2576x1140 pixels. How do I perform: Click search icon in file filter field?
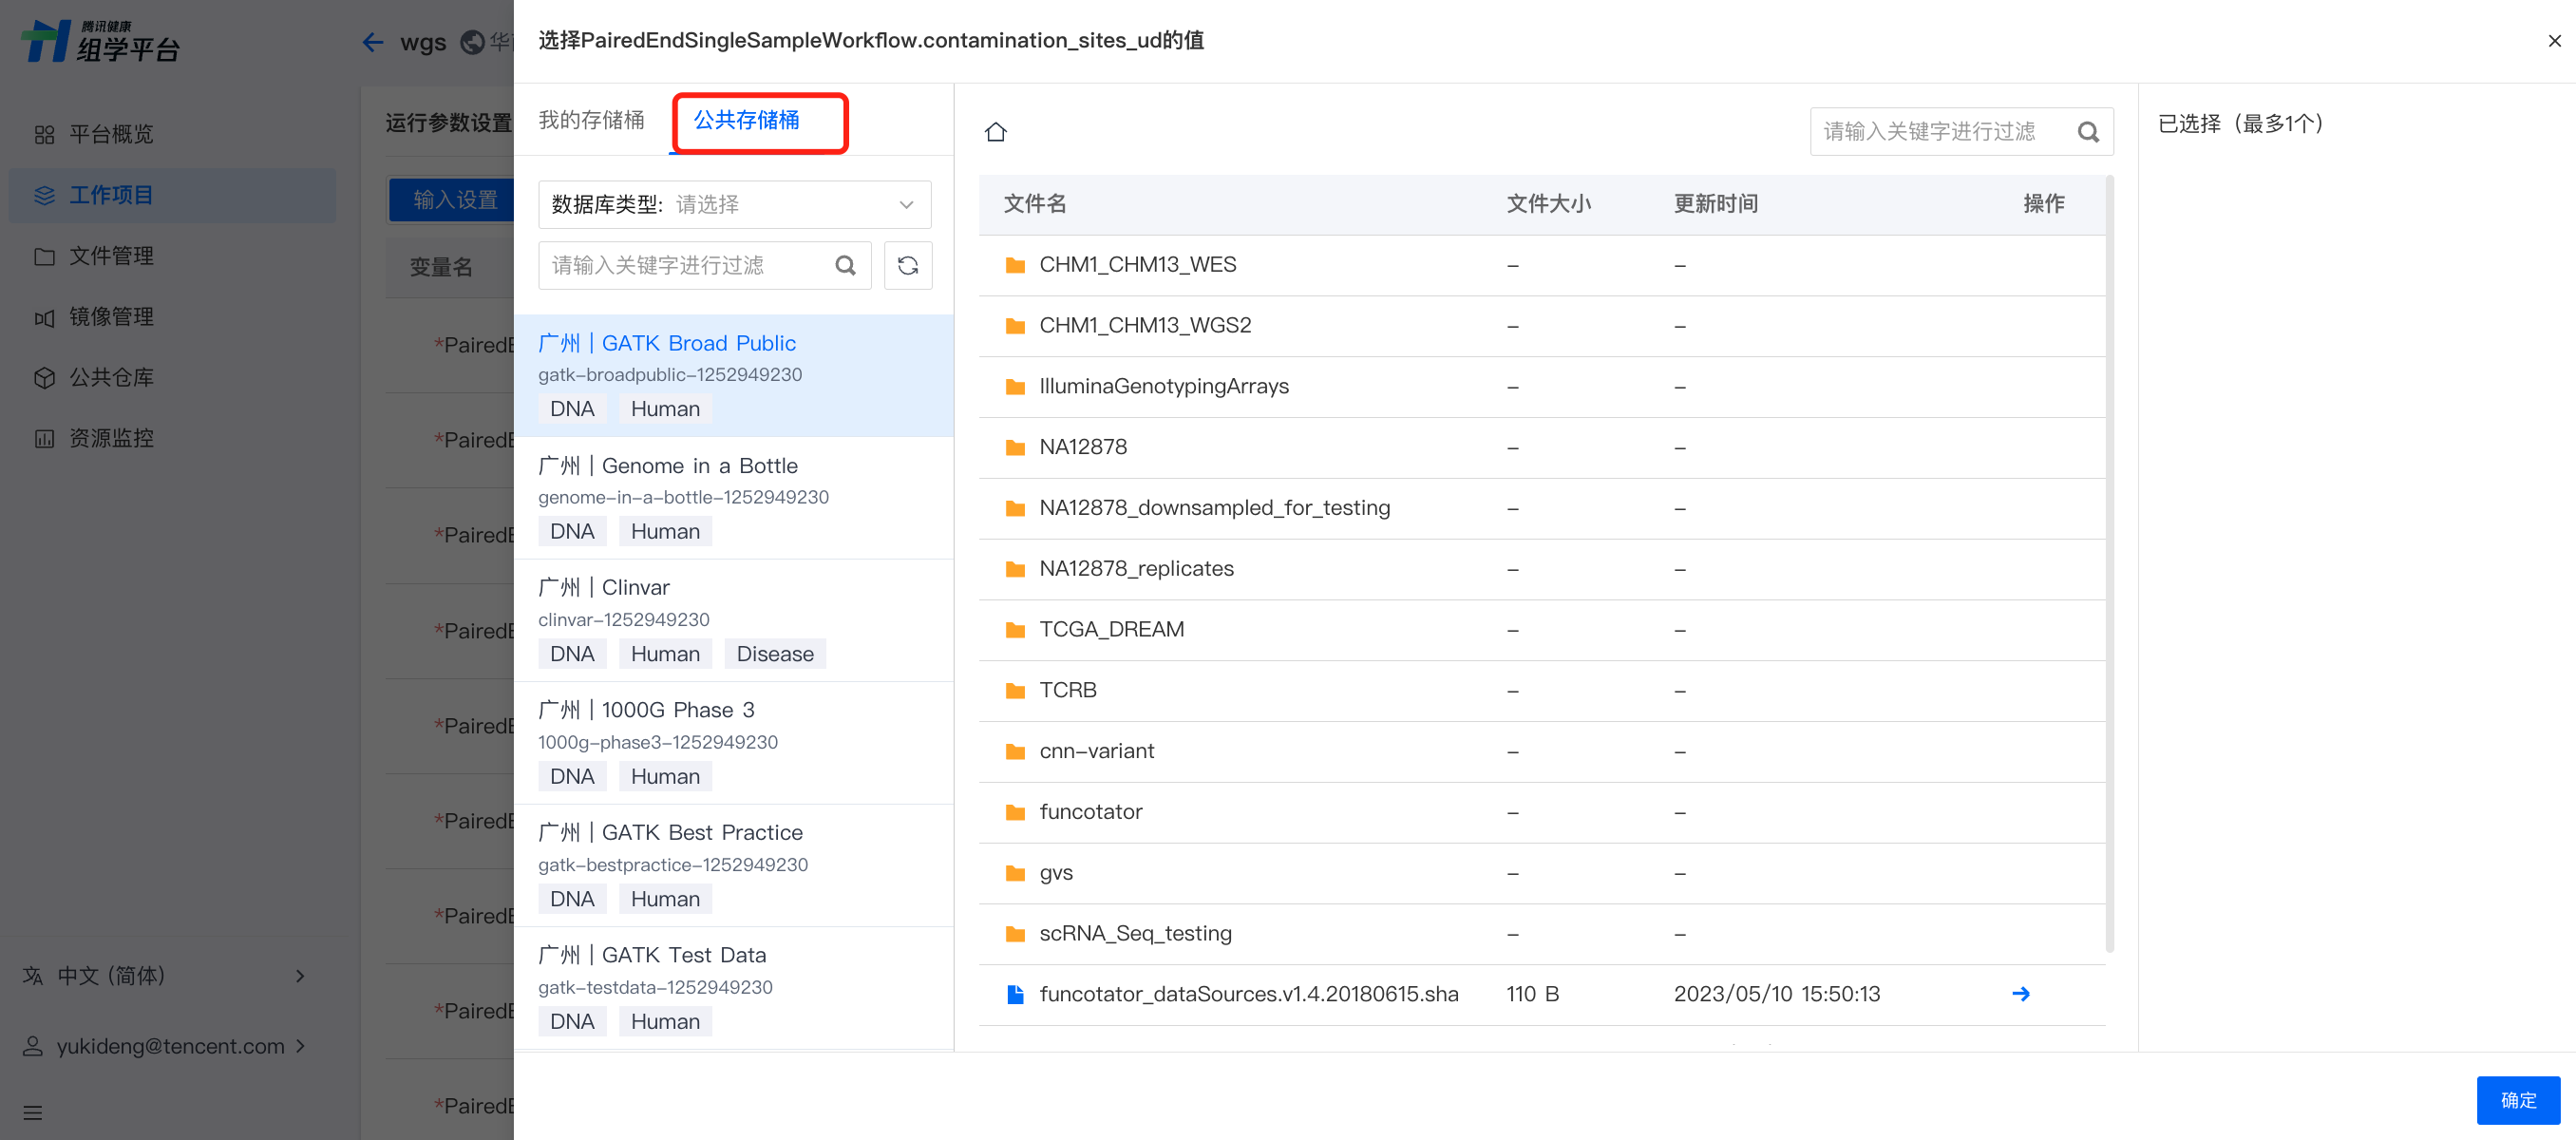[2087, 132]
